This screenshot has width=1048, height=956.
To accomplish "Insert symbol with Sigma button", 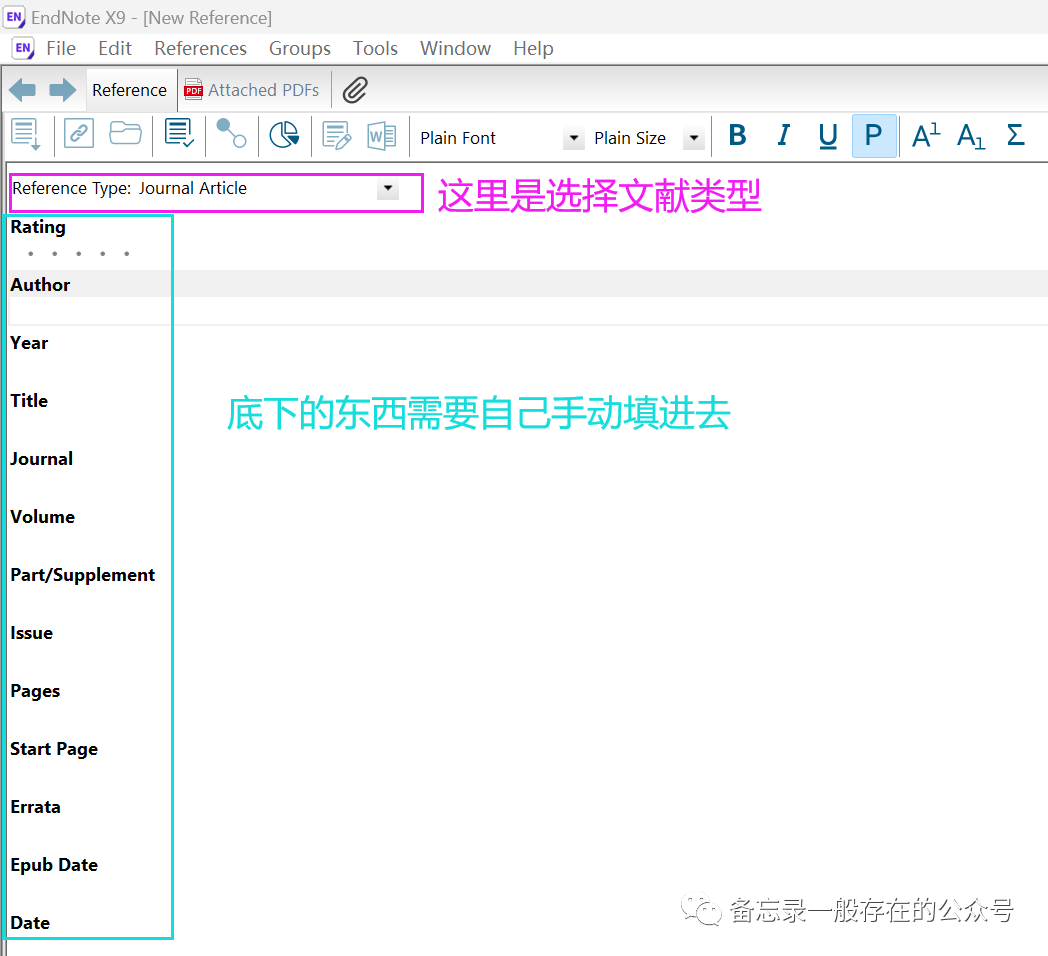I will tap(1015, 135).
